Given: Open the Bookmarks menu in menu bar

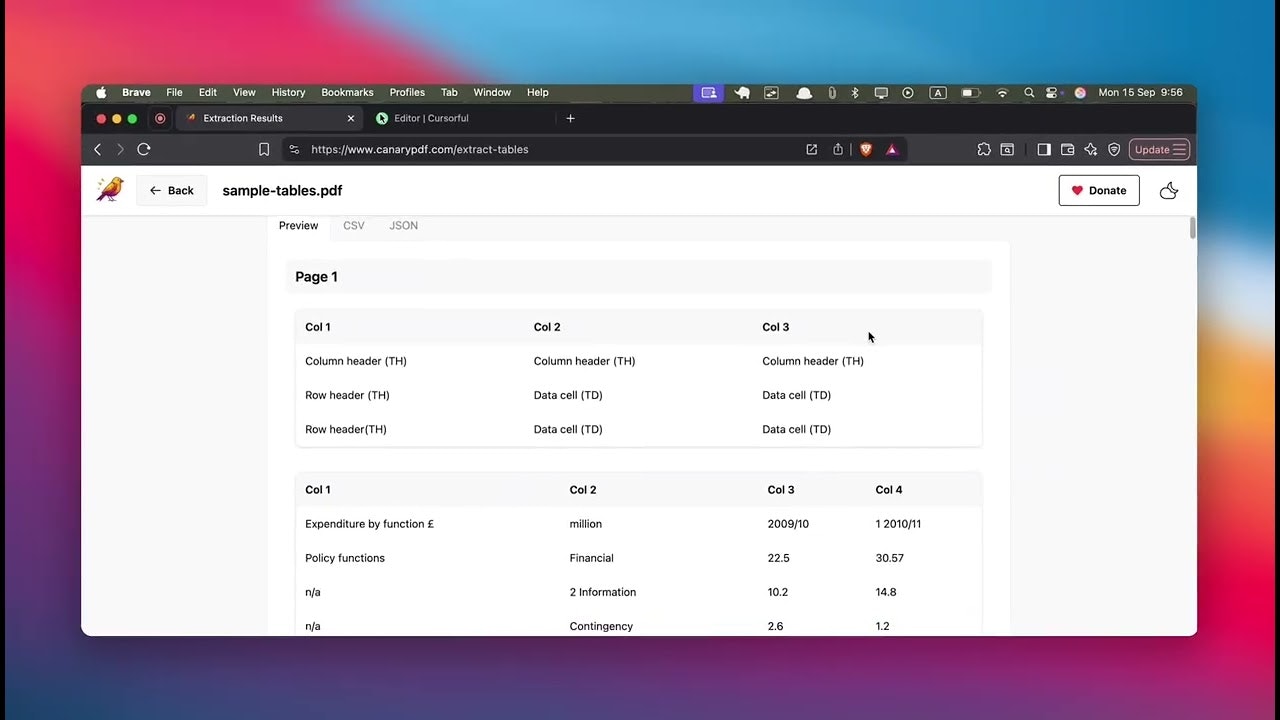Looking at the screenshot, I should click(347, 92).
